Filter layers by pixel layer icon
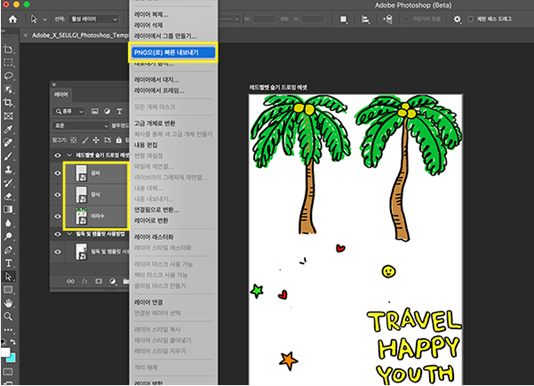Image resolution: width=534 pixels, height=386 pixels. click(95, 111)
